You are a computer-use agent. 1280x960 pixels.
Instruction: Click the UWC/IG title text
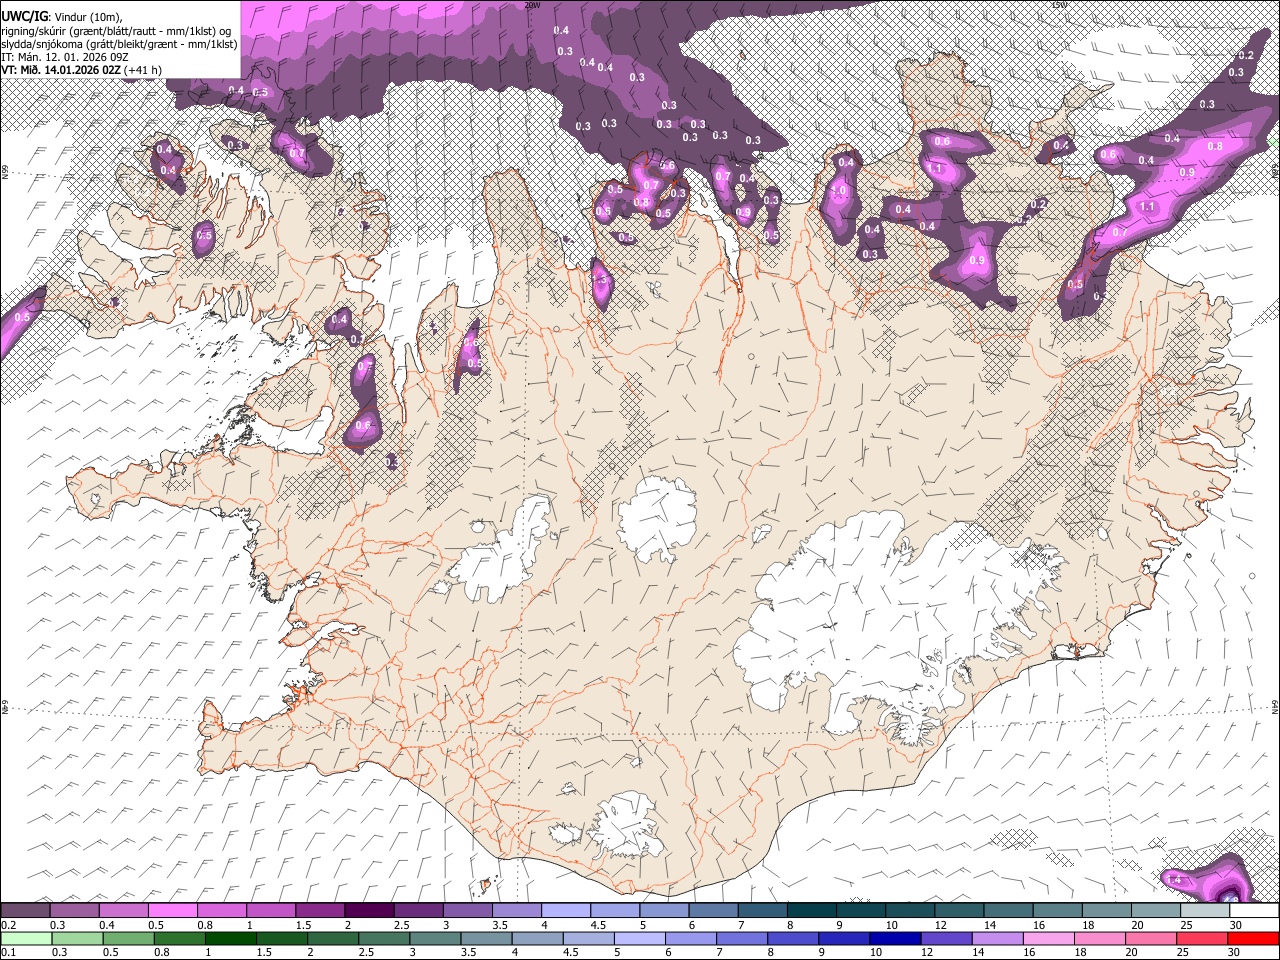24,16
